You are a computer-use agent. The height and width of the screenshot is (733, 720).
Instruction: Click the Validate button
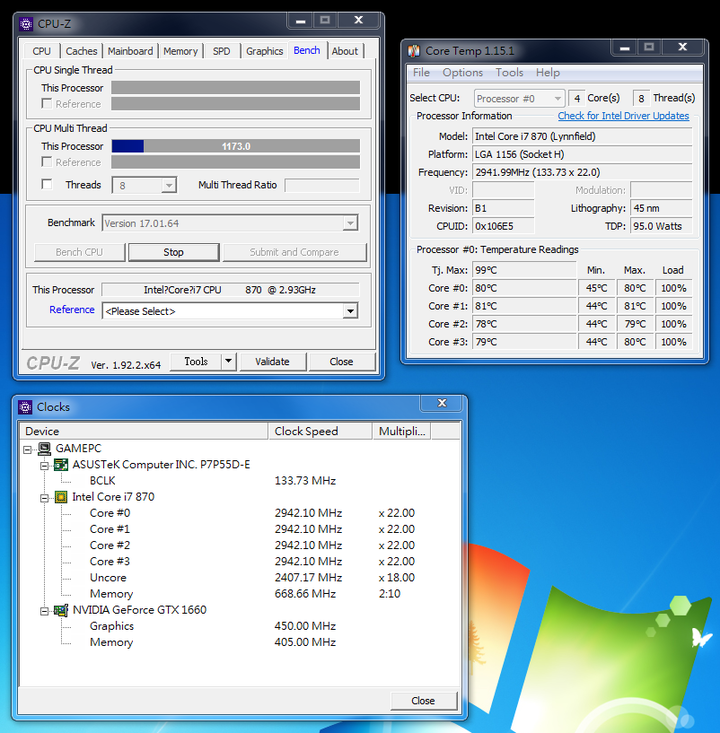click(x=273, y=361)
